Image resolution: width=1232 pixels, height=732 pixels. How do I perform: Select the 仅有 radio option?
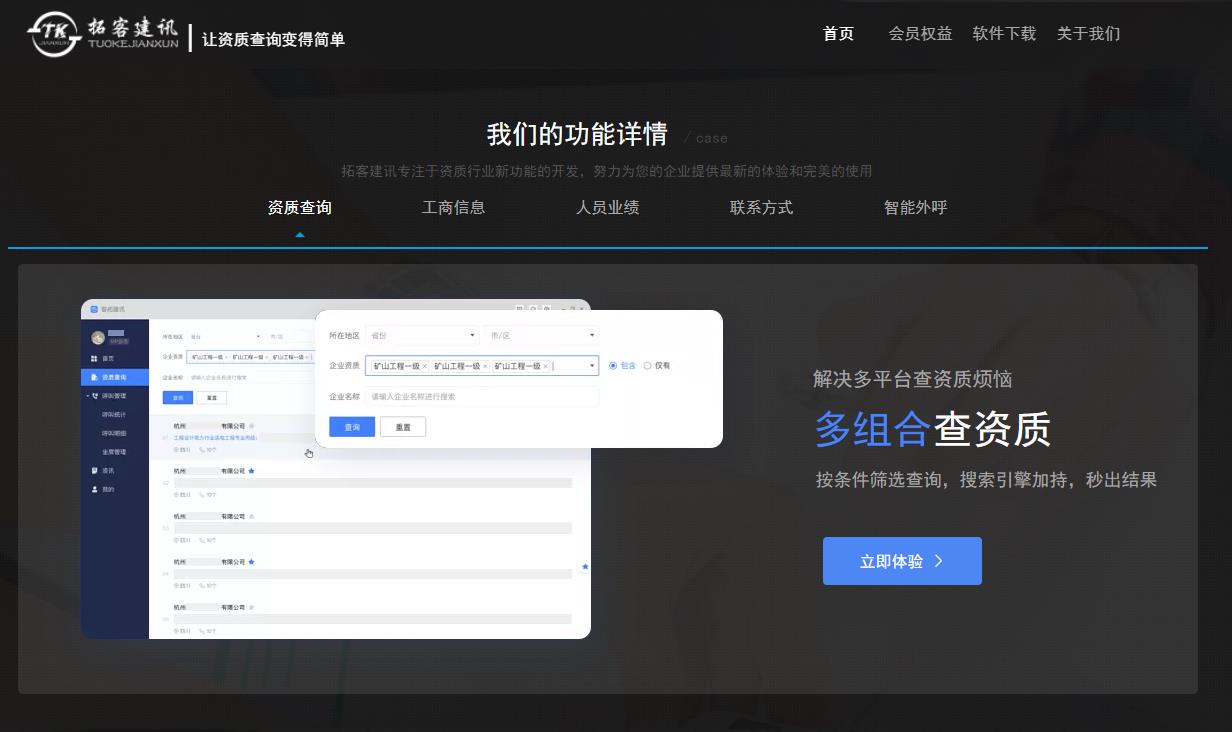coord(647,366)
